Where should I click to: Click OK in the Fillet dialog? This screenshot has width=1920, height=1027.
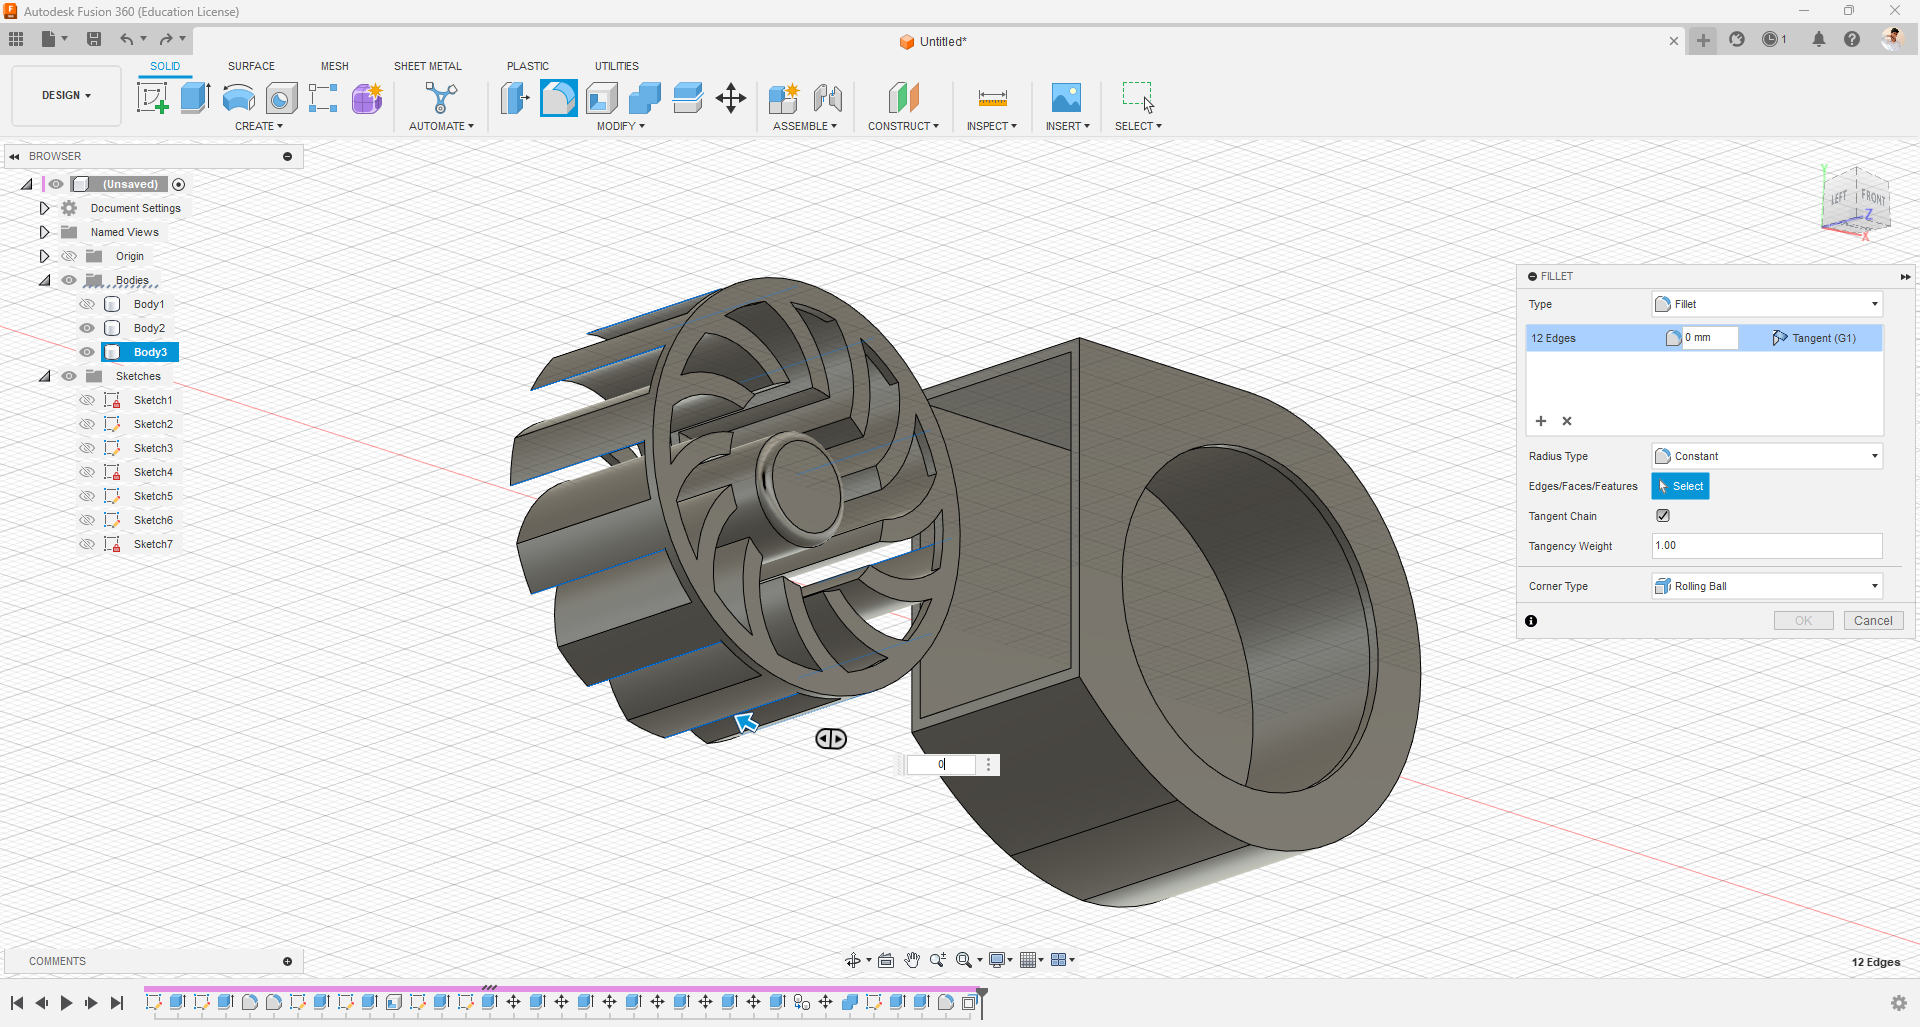click(1803, 621)
